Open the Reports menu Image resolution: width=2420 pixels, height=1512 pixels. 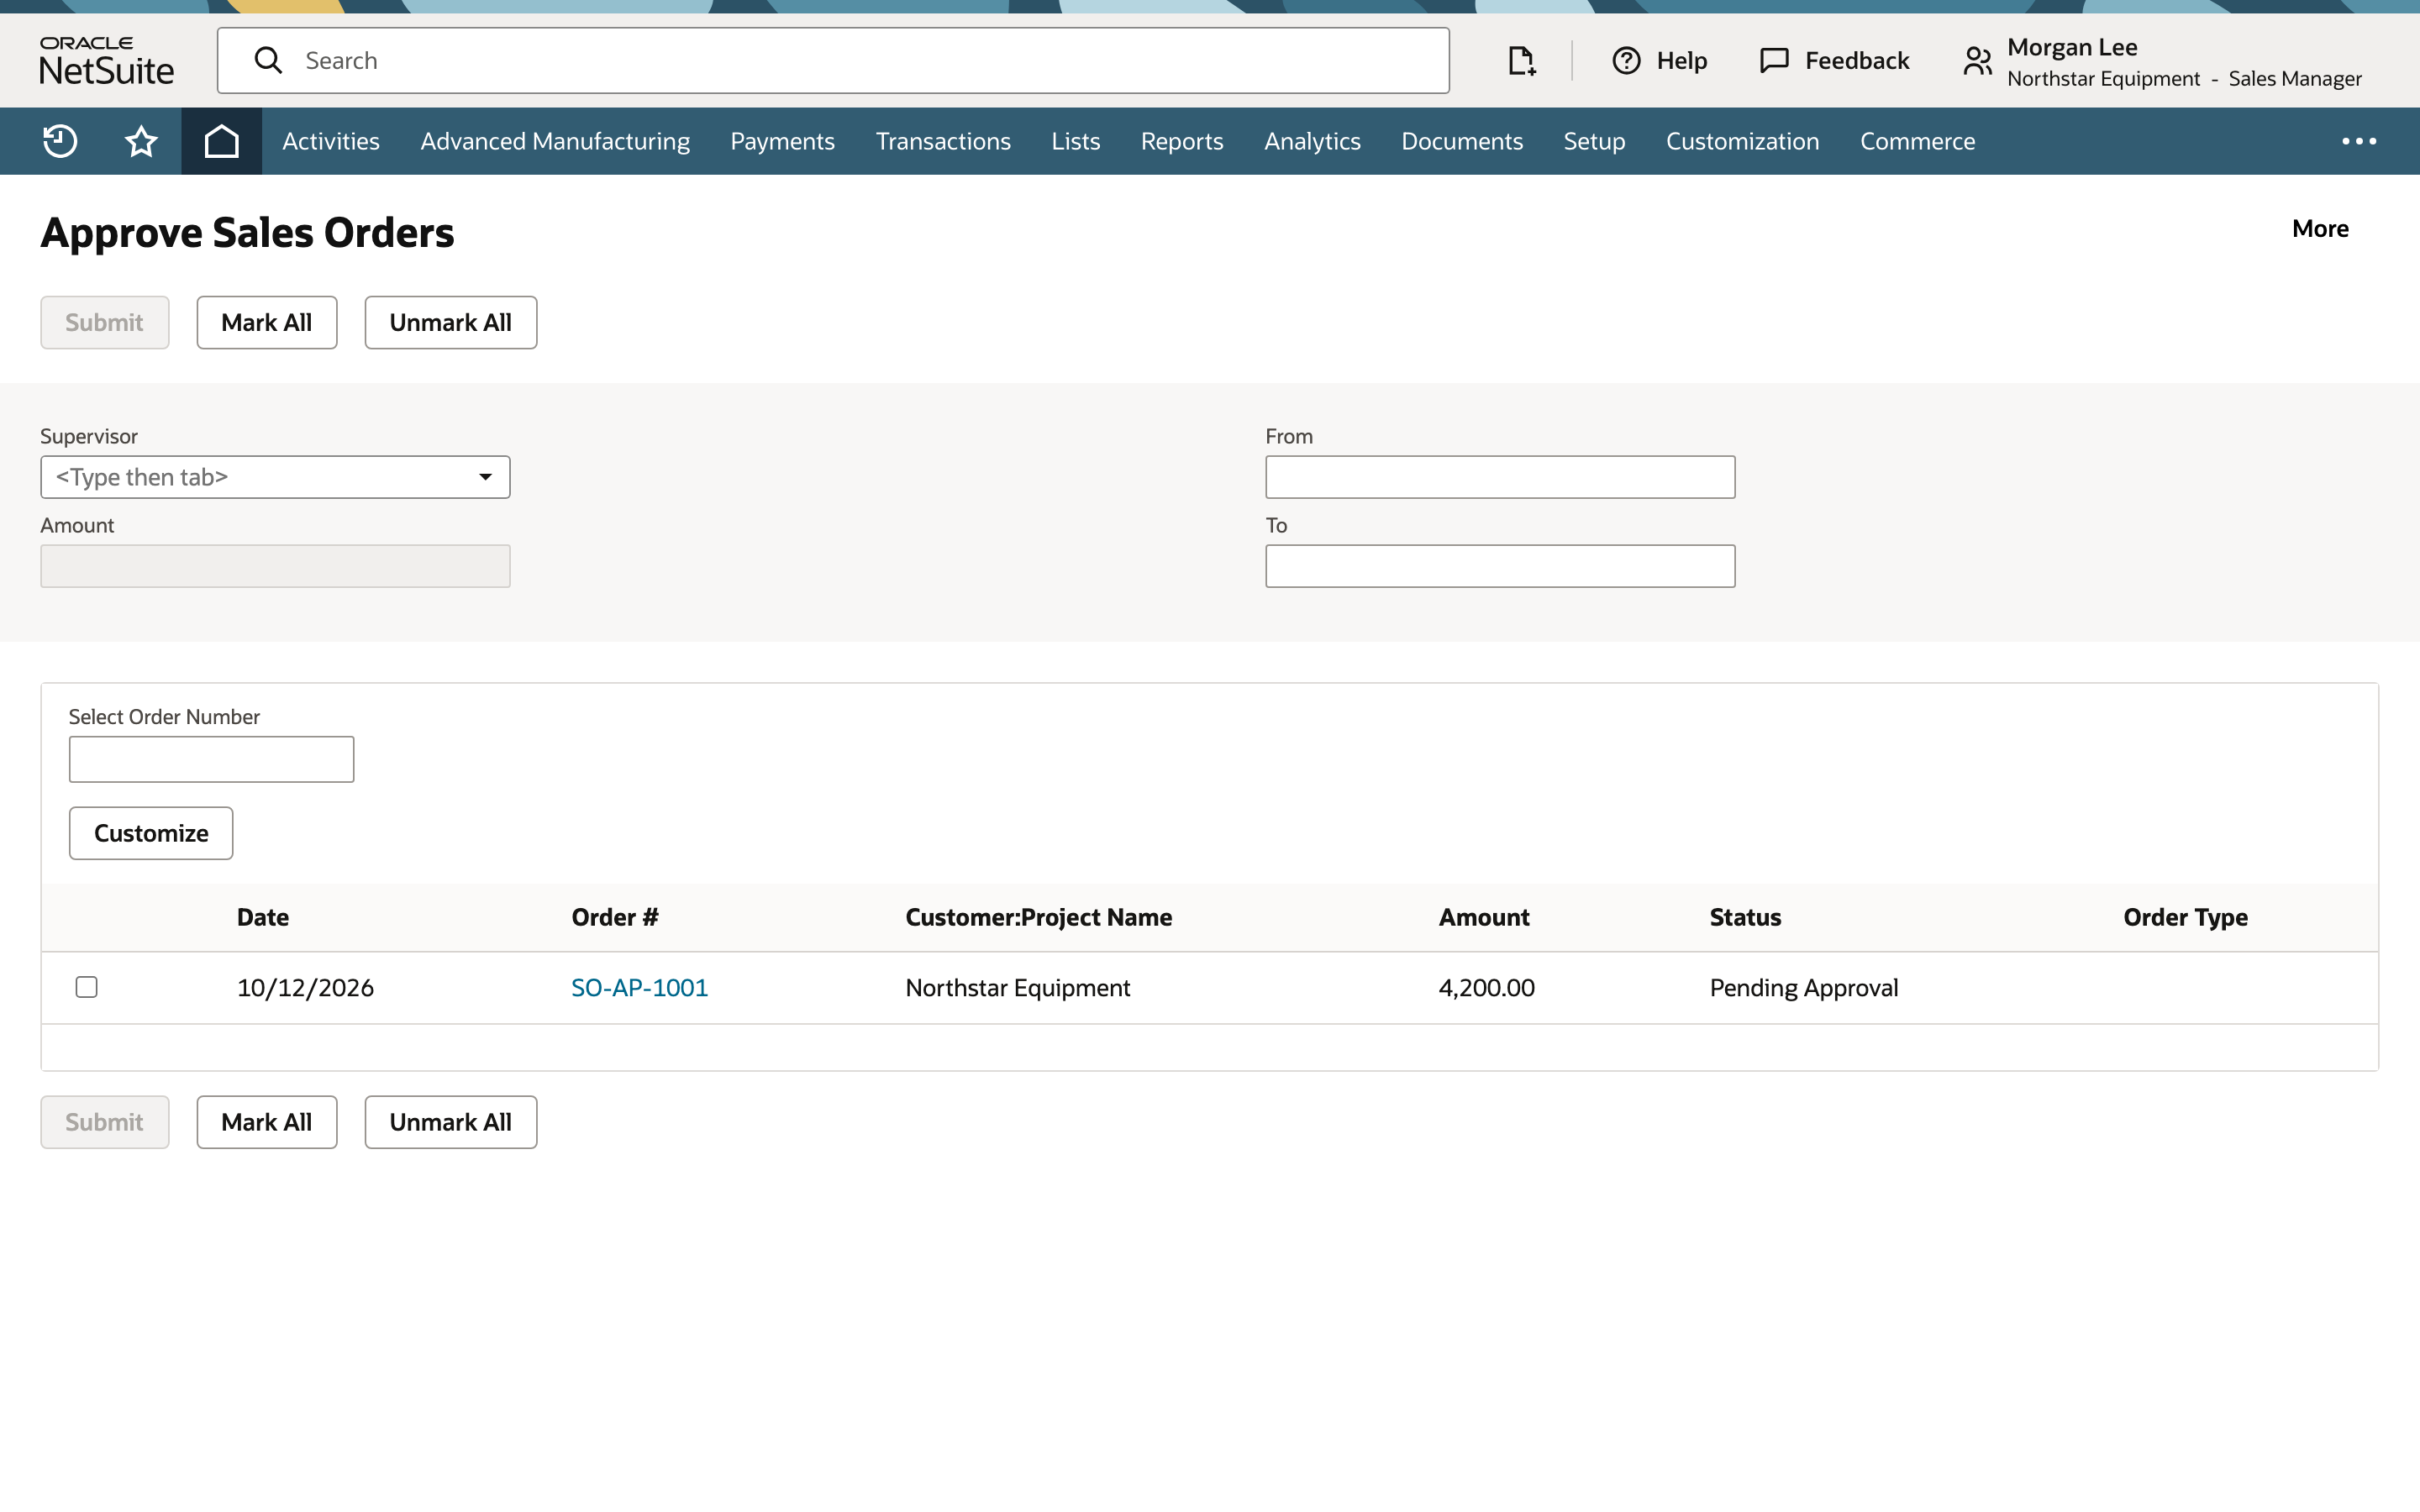click(1182, 141)
